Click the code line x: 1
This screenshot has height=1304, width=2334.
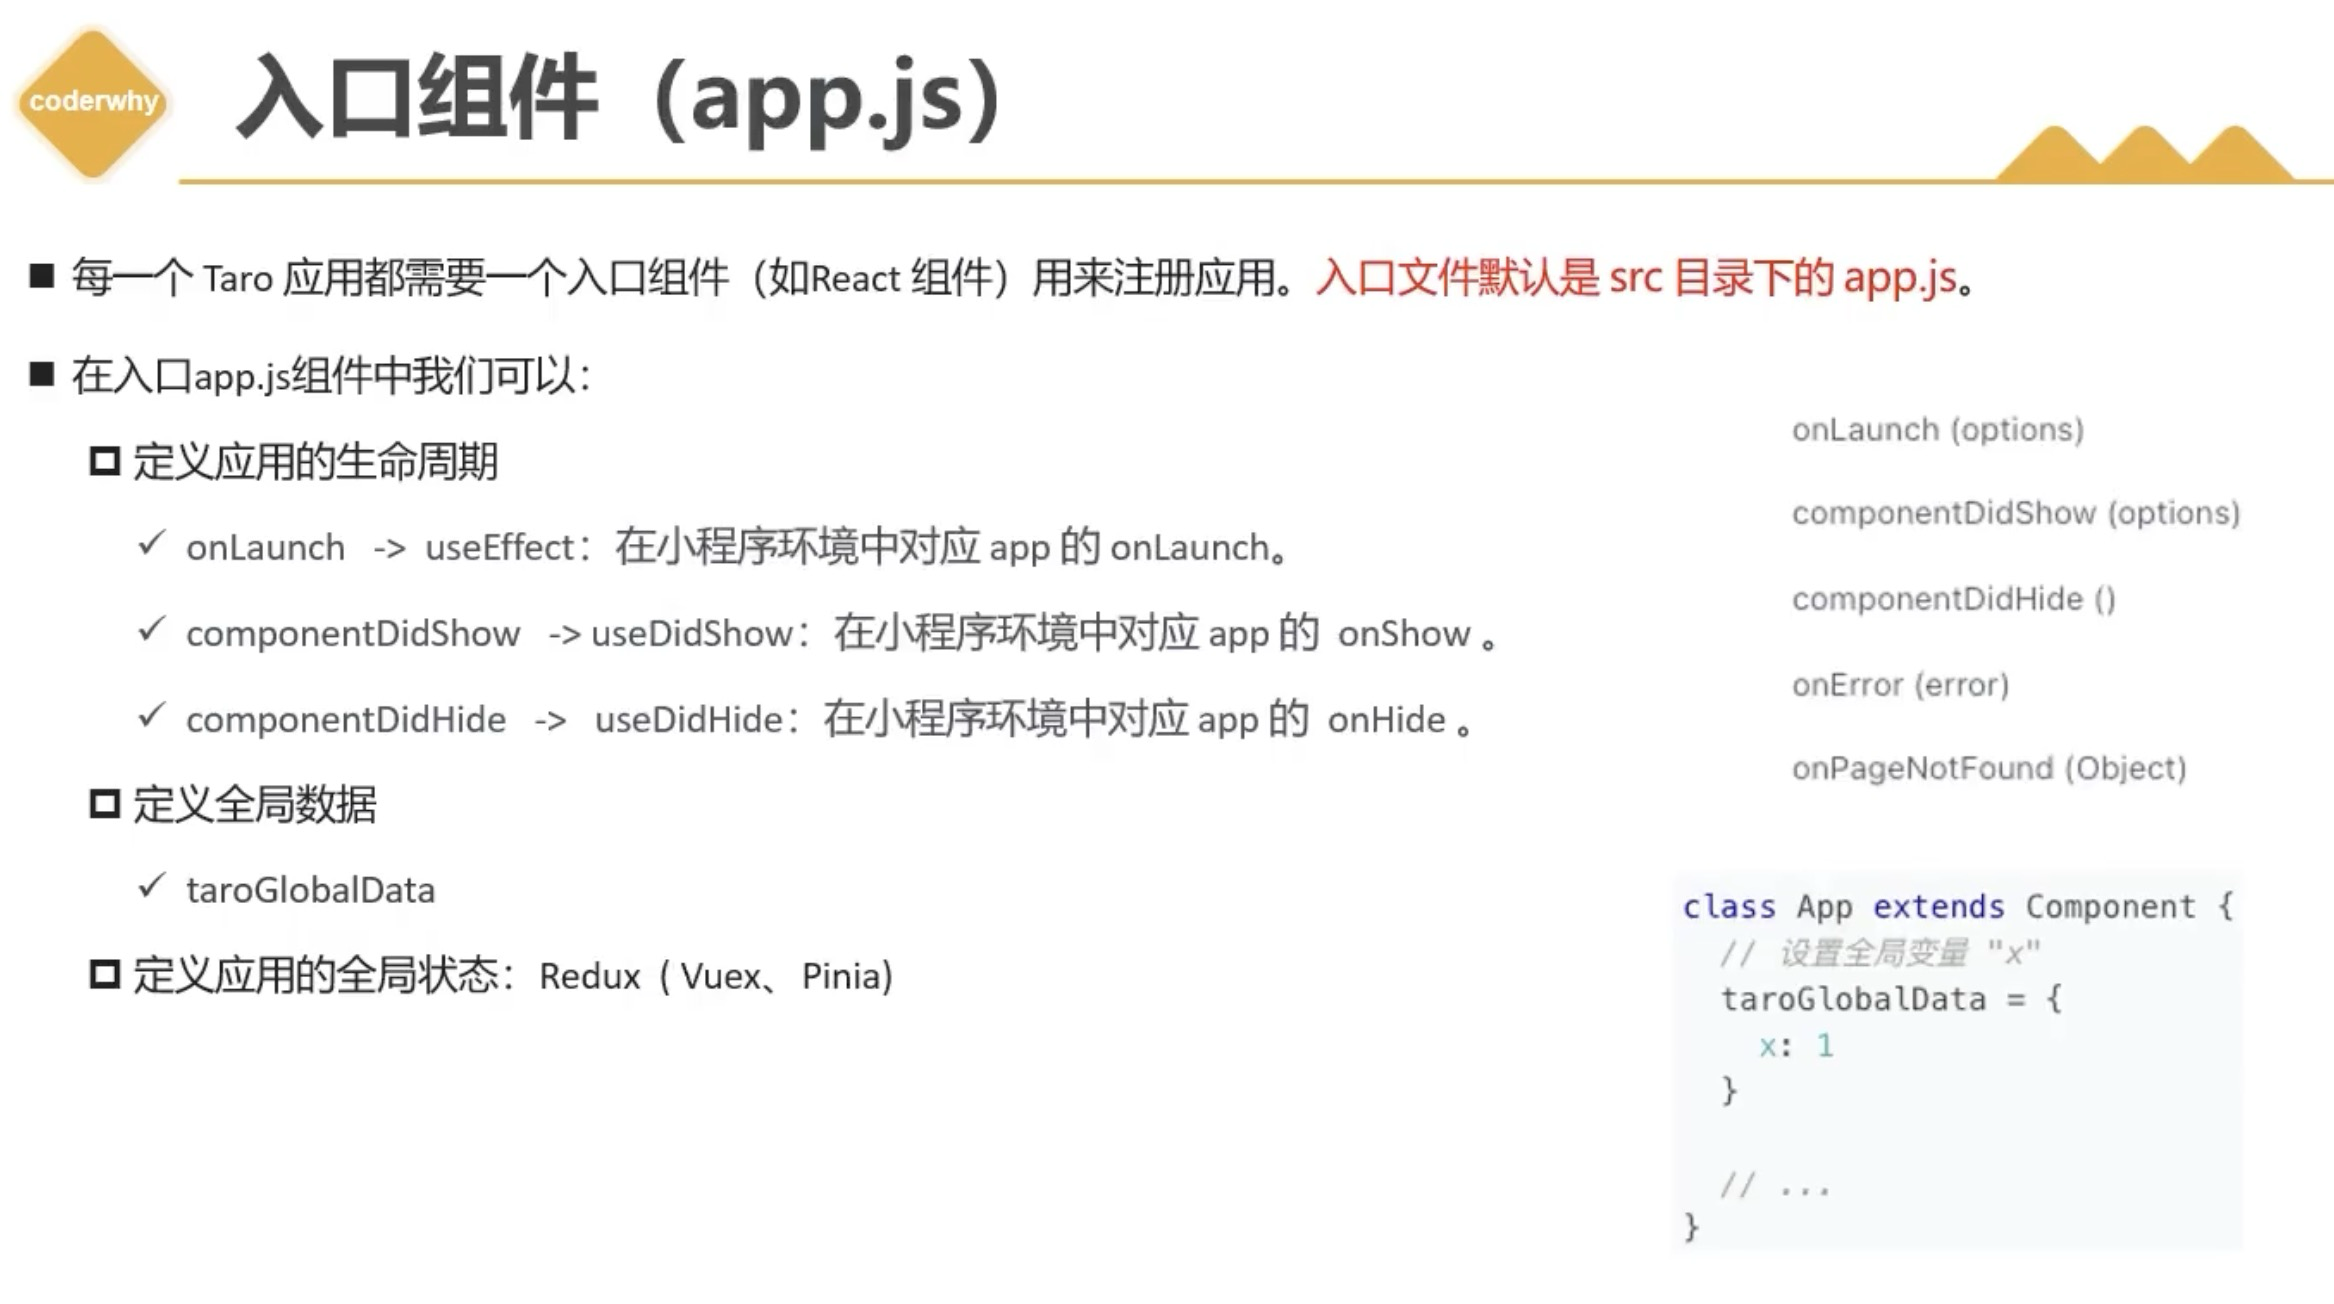coord(1796,1046)
